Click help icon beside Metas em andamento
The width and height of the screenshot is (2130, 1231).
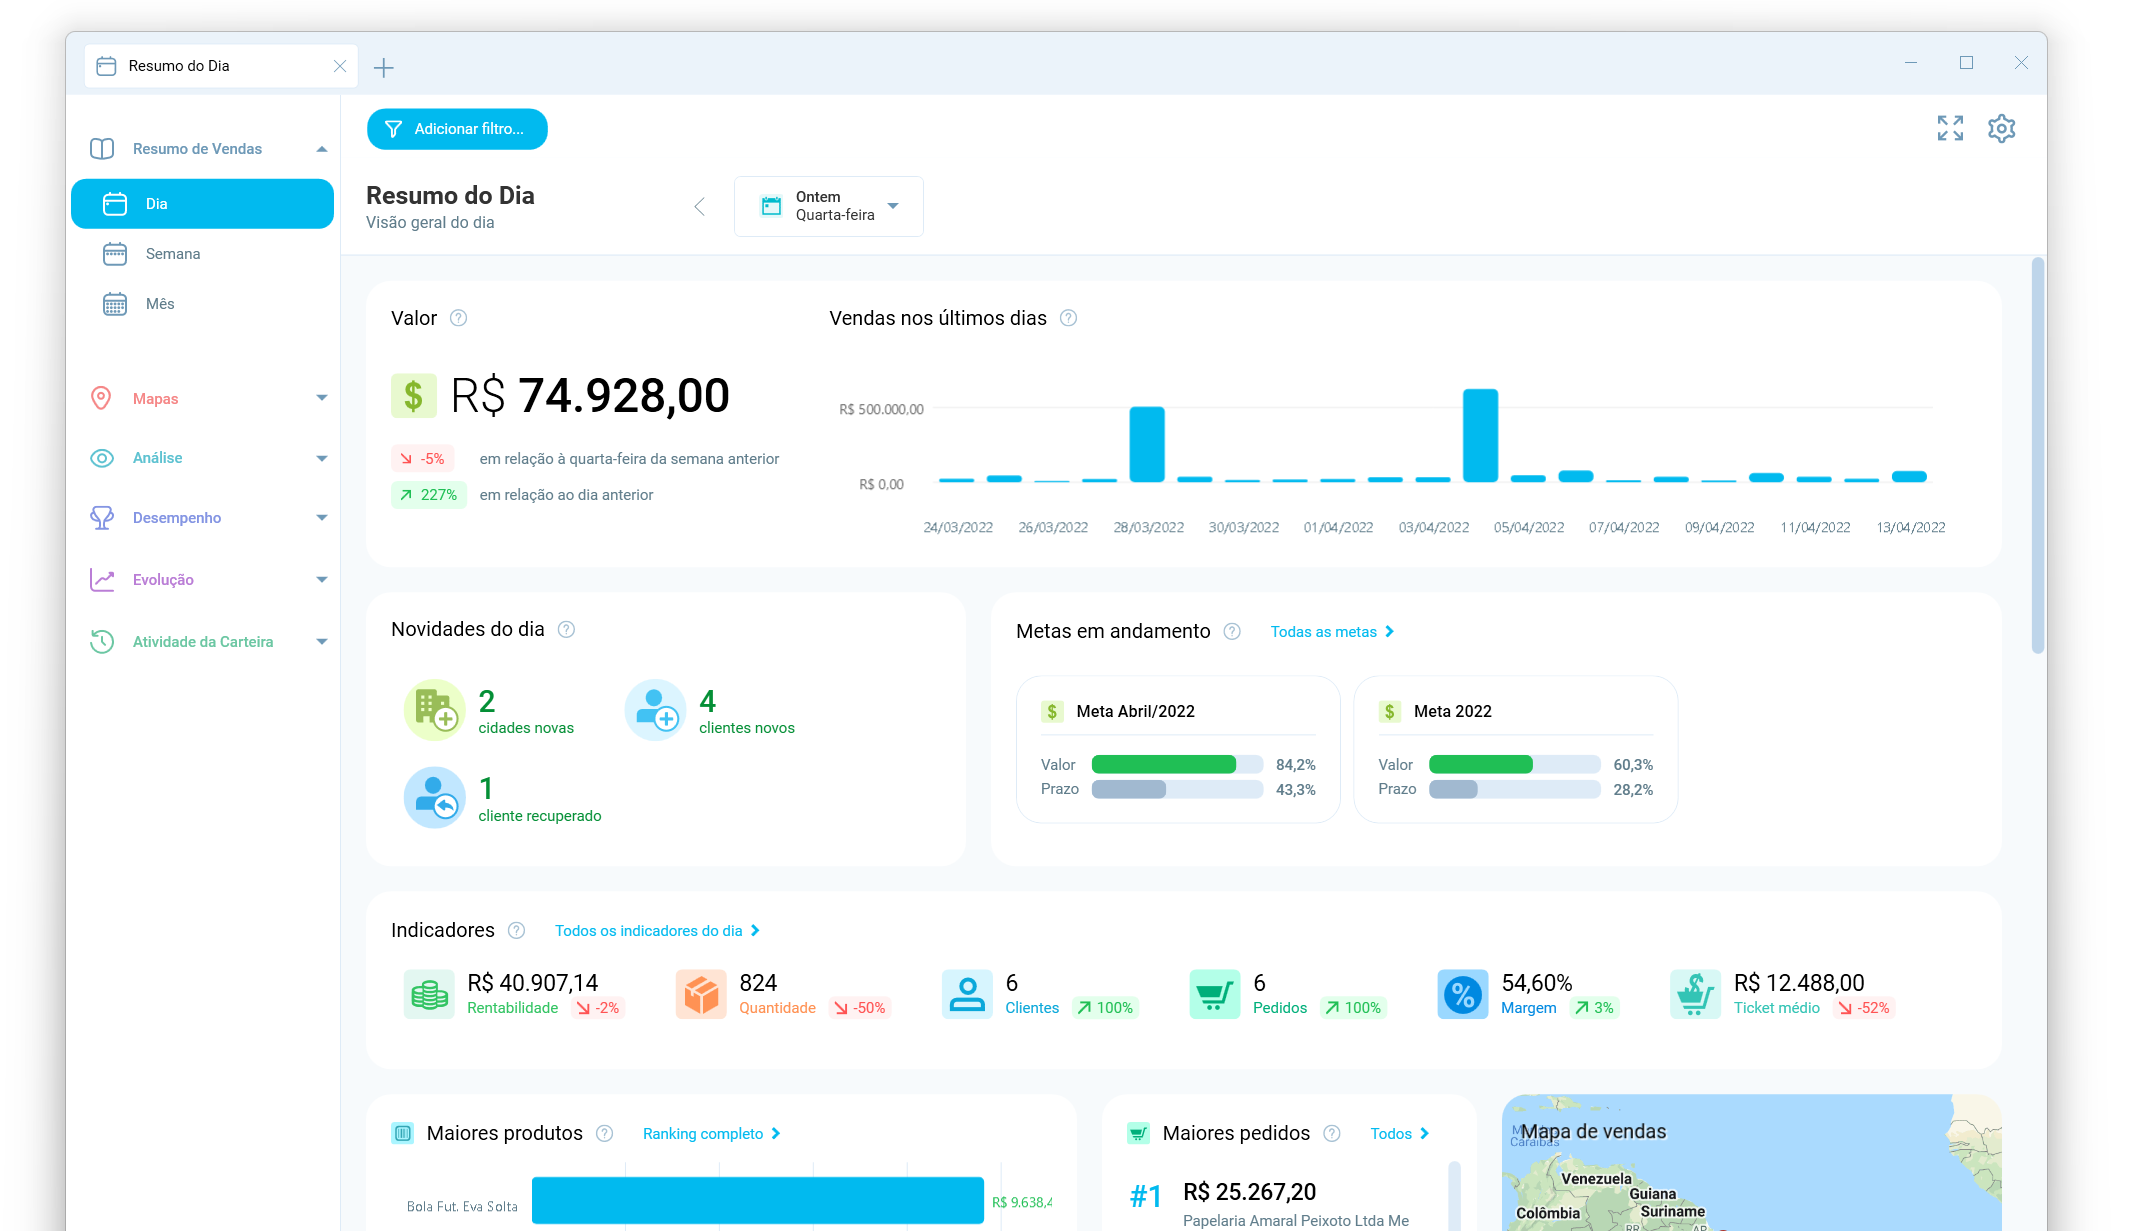pos(1232,631)
